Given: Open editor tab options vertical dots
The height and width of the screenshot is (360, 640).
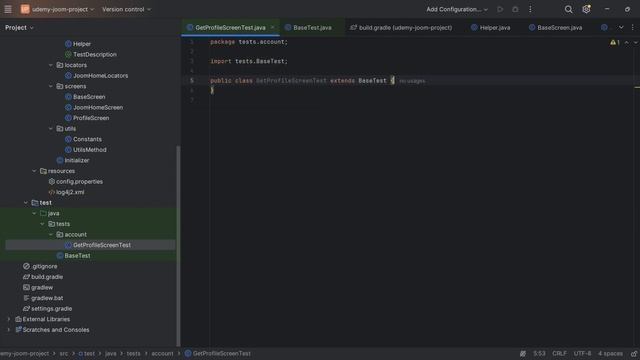Looking at the screenshot, I should pyautogui.click(x=633, y=27).
